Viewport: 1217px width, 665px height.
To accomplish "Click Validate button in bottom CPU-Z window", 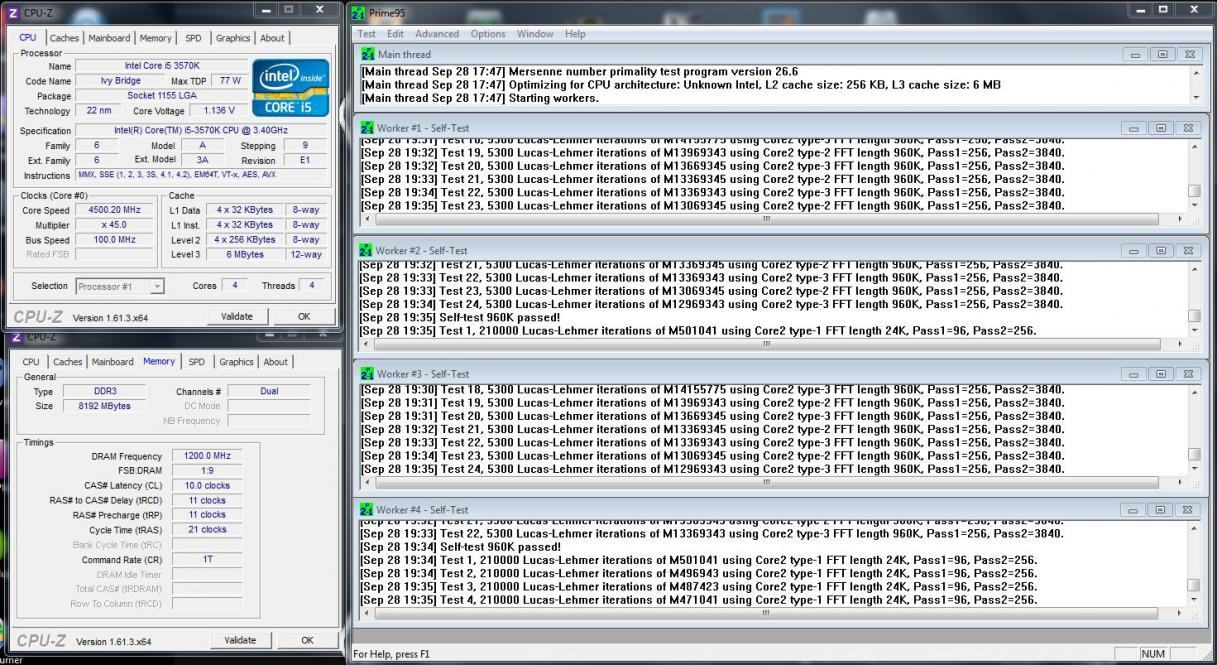I will [x=240, y=640].
